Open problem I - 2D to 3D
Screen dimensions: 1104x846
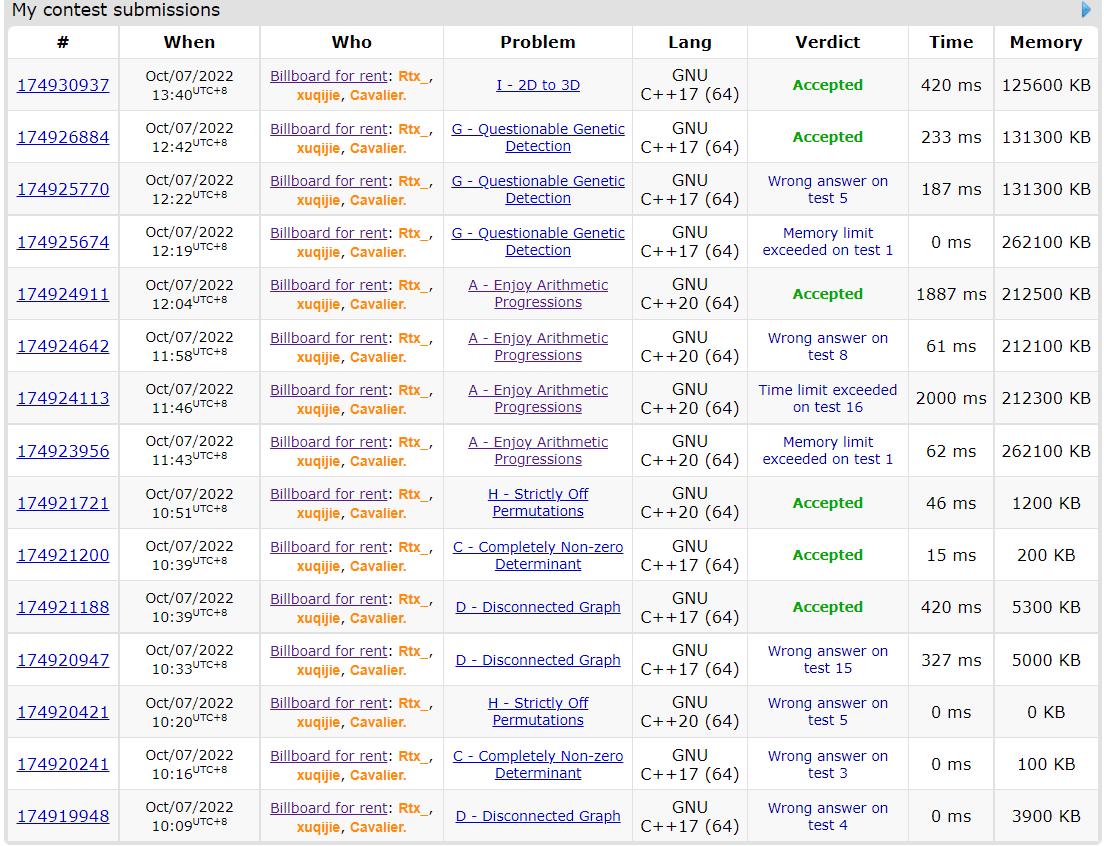coord(538,85)
